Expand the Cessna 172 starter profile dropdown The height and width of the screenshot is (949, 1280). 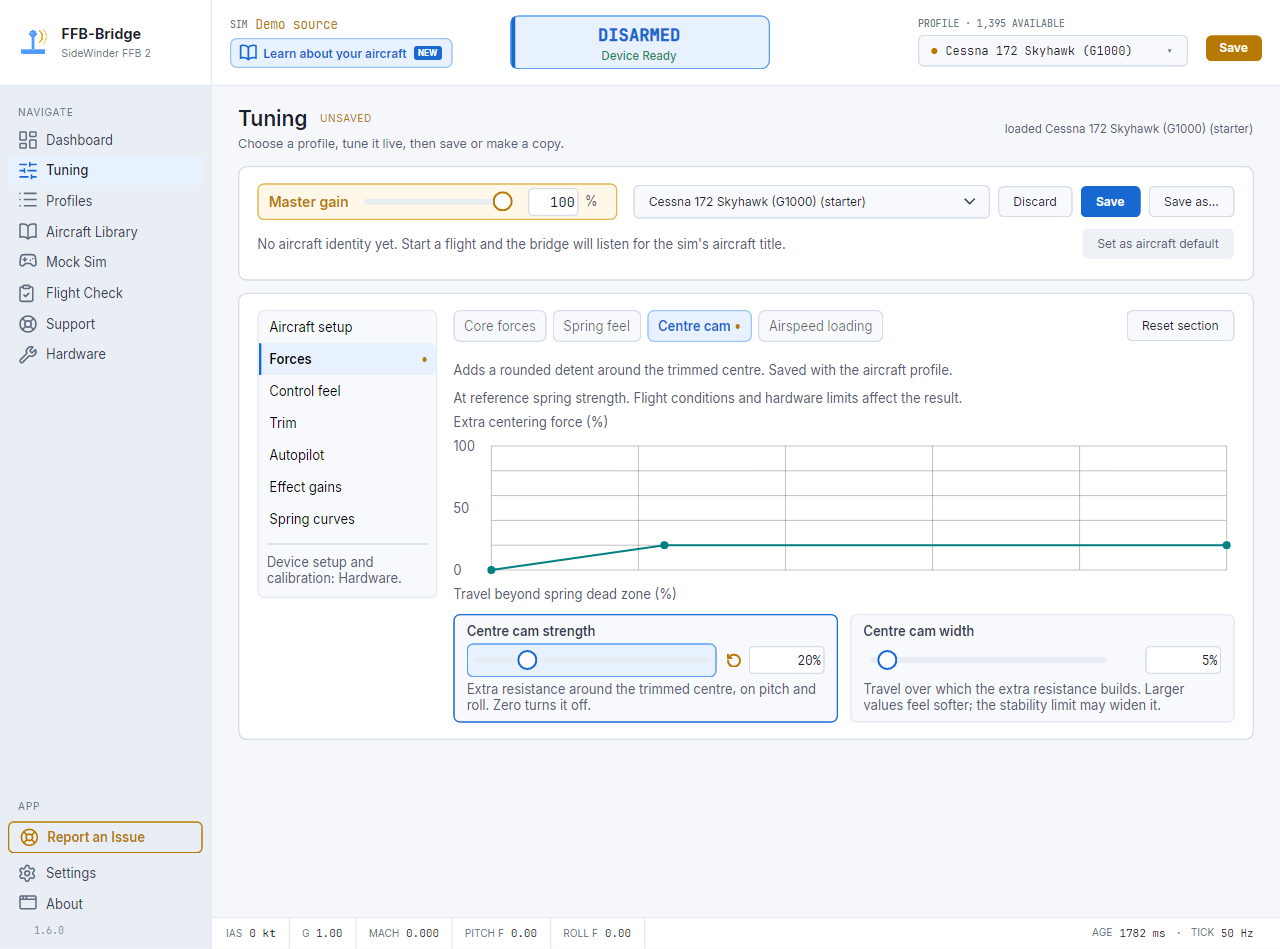point(811,202)
